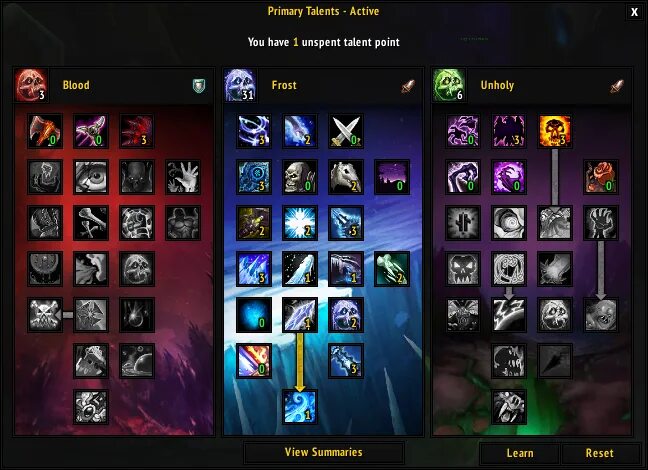Click the flaming skull talent in Unholy
This screenshot has width=648, height=470.
(x=555, y=131)
